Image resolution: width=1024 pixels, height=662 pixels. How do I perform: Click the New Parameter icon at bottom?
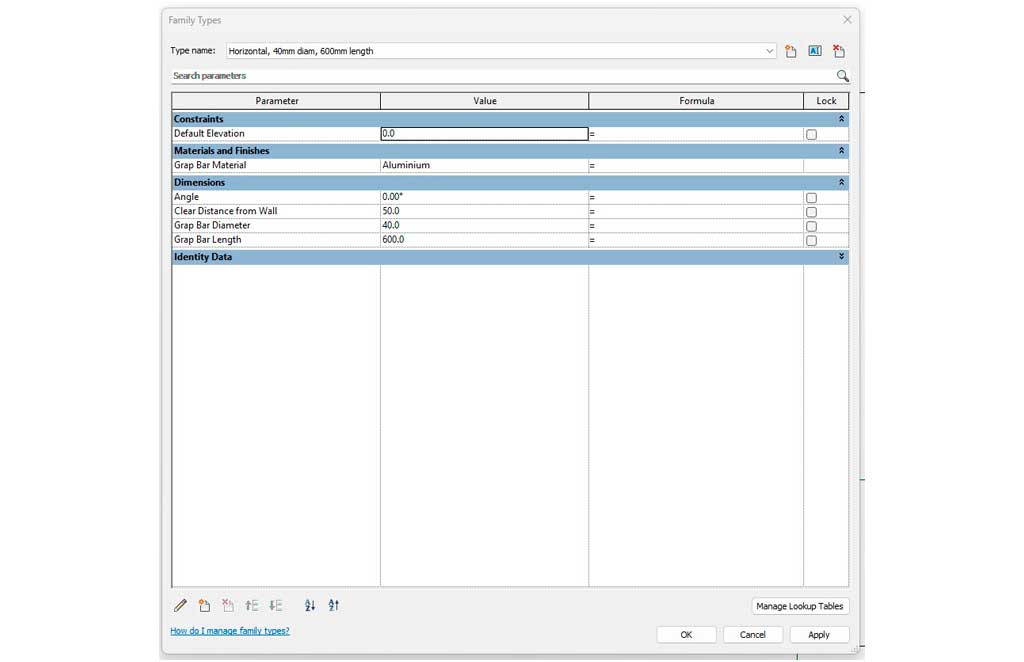(x=204, y=605)
